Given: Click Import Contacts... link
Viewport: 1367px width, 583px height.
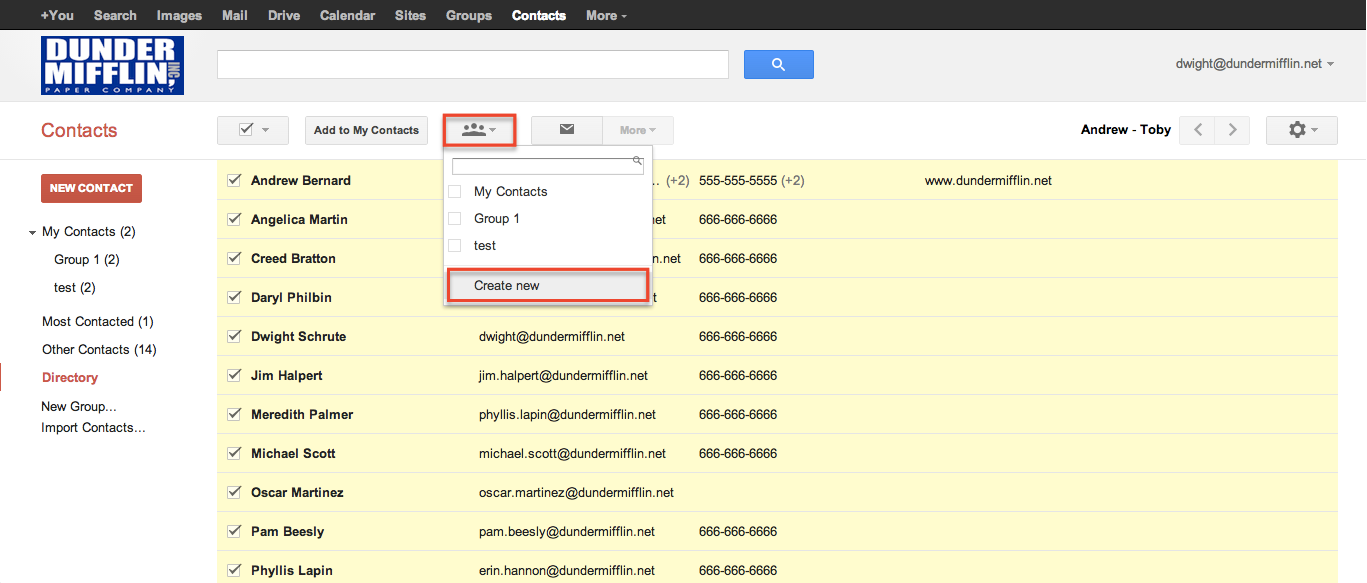Looking at the screenshot, I should [93, 427].
